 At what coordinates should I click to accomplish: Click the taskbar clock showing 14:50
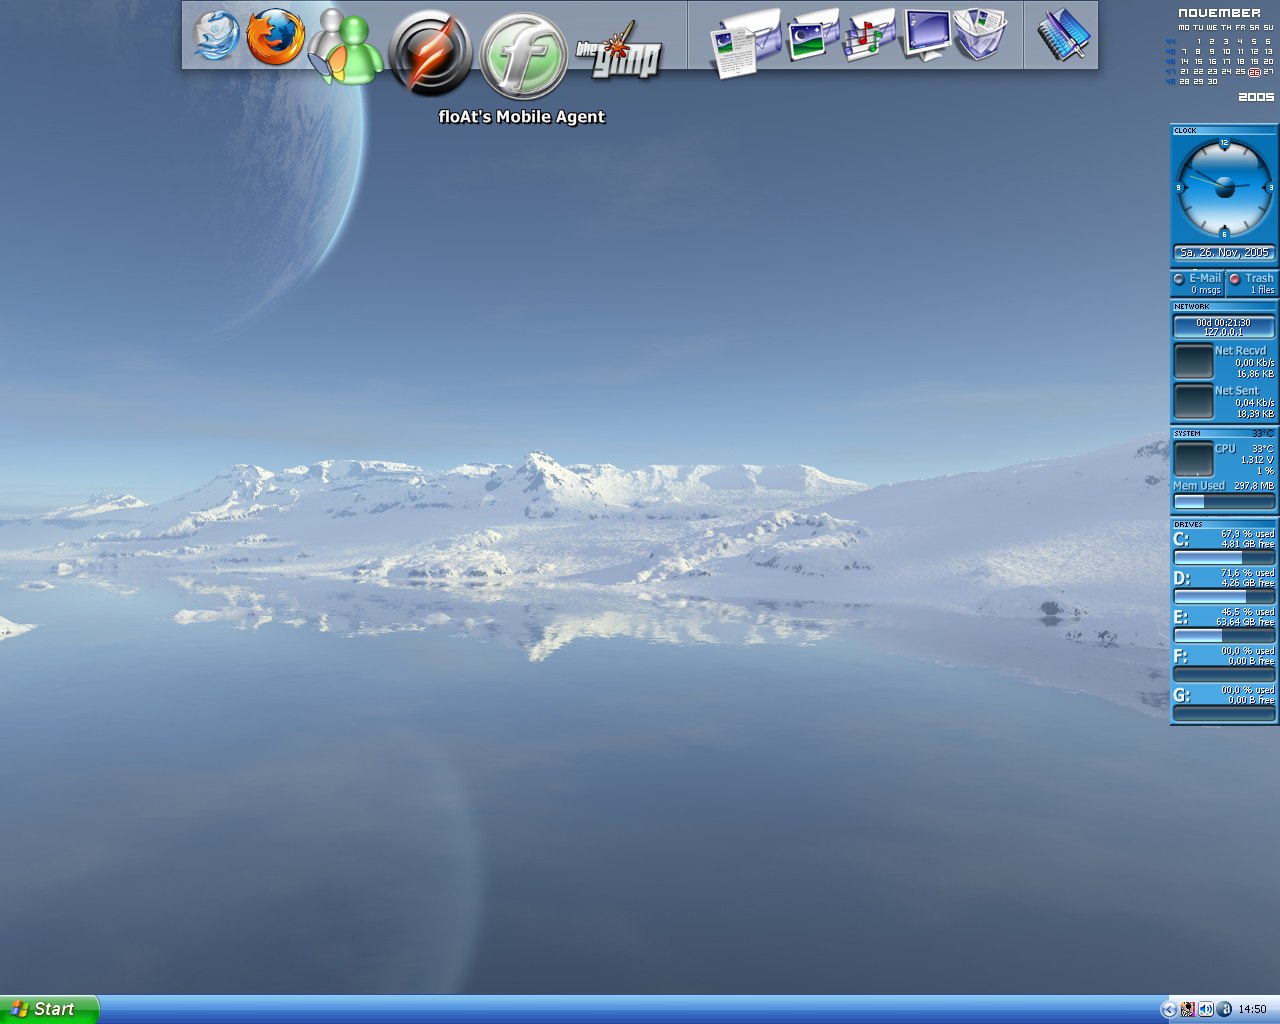point(1252,1009)
